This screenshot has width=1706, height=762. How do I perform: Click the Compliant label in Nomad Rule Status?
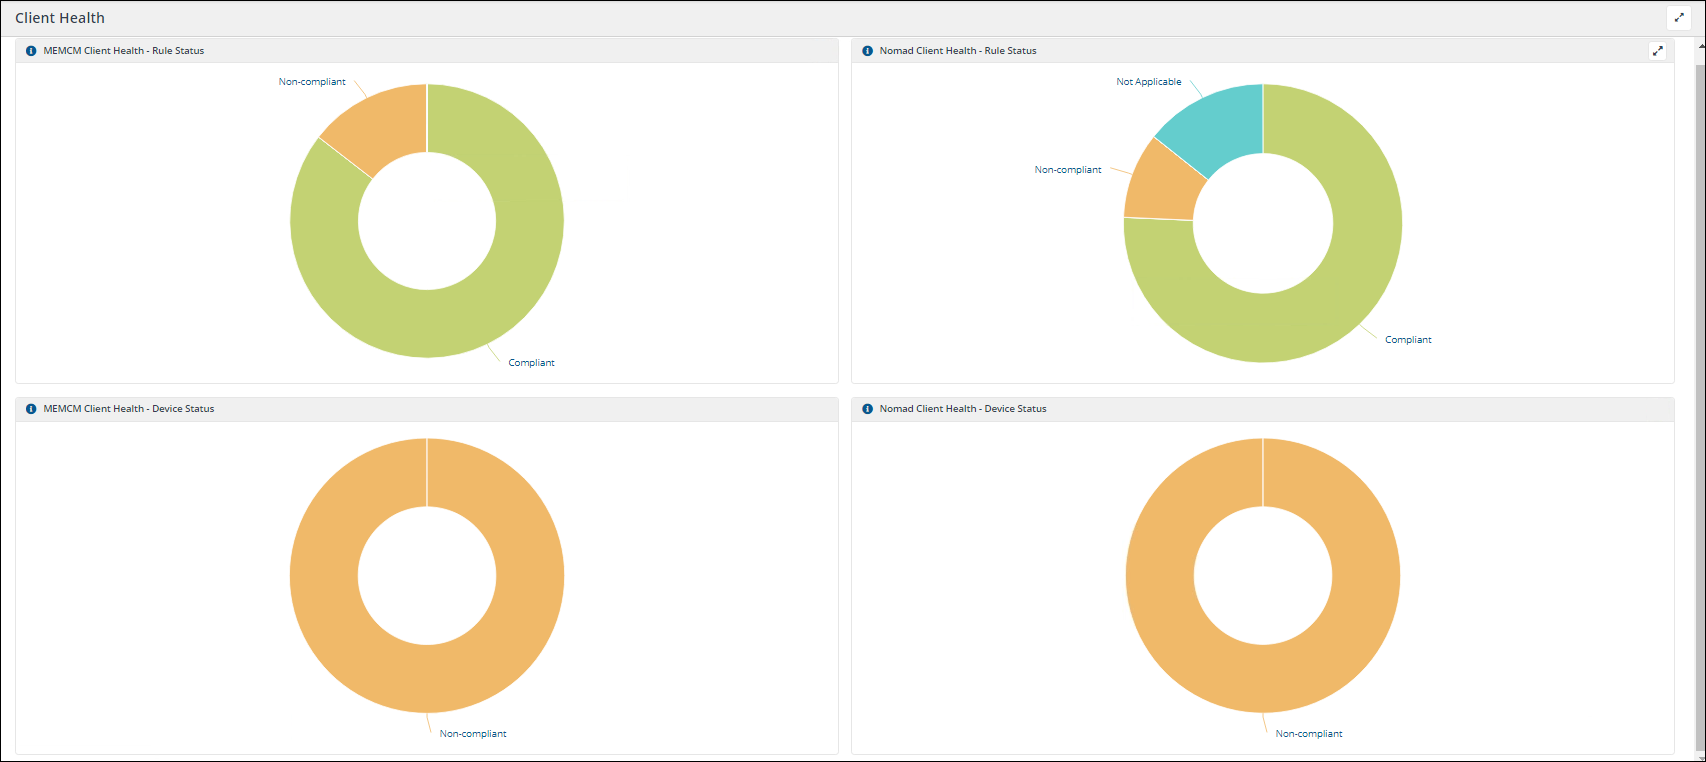pos(1408,340)
